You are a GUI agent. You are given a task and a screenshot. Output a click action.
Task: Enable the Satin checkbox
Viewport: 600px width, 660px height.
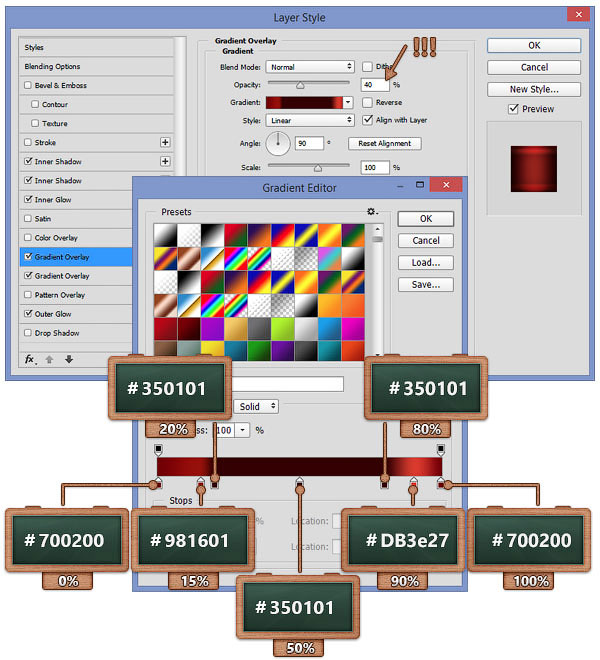28,218
